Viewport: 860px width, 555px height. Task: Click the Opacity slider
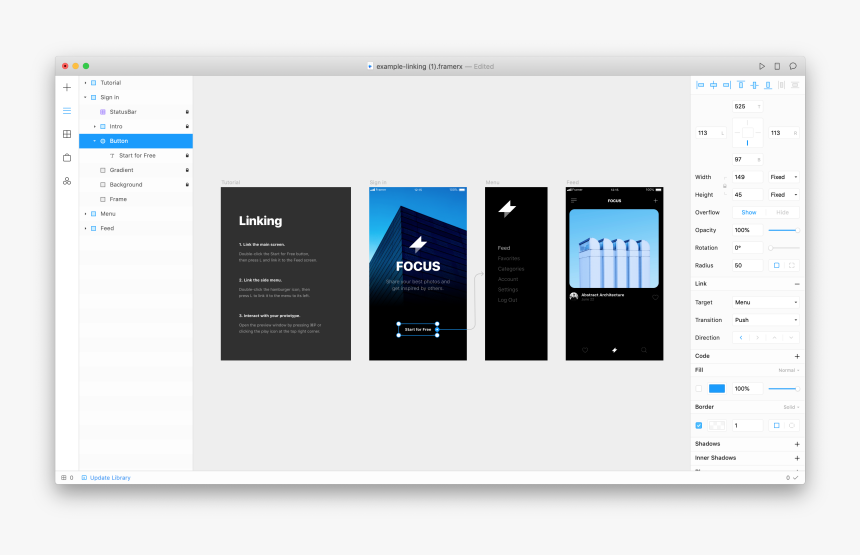784,230
